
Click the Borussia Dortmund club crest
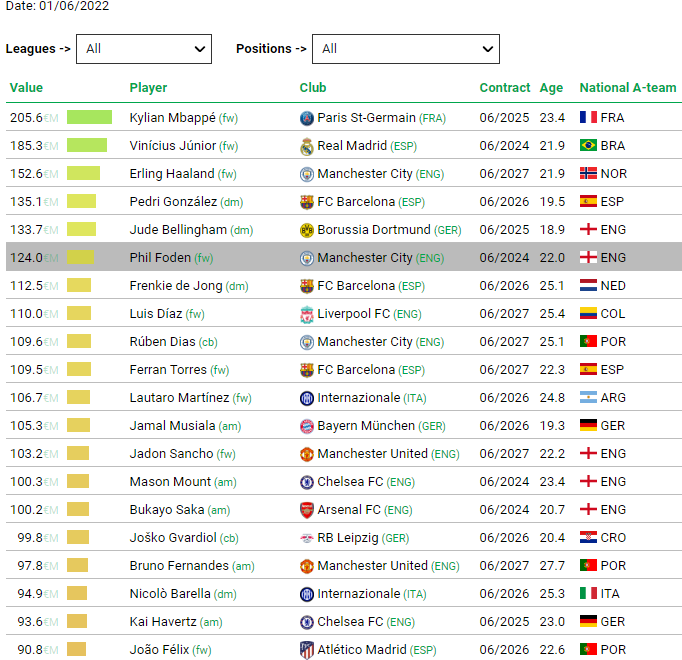(307, 230)
